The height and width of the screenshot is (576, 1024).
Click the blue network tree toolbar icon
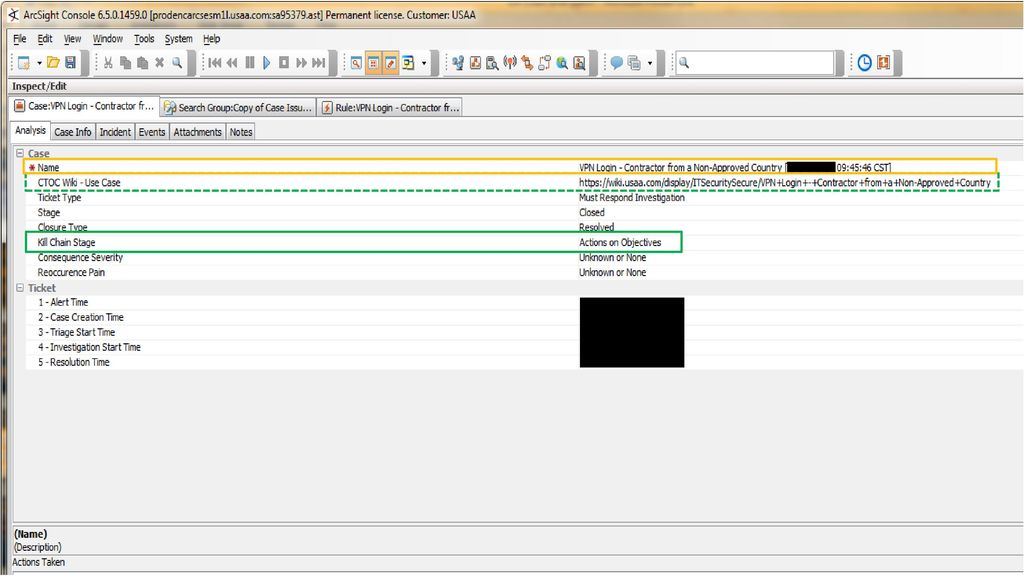point(458,63)
